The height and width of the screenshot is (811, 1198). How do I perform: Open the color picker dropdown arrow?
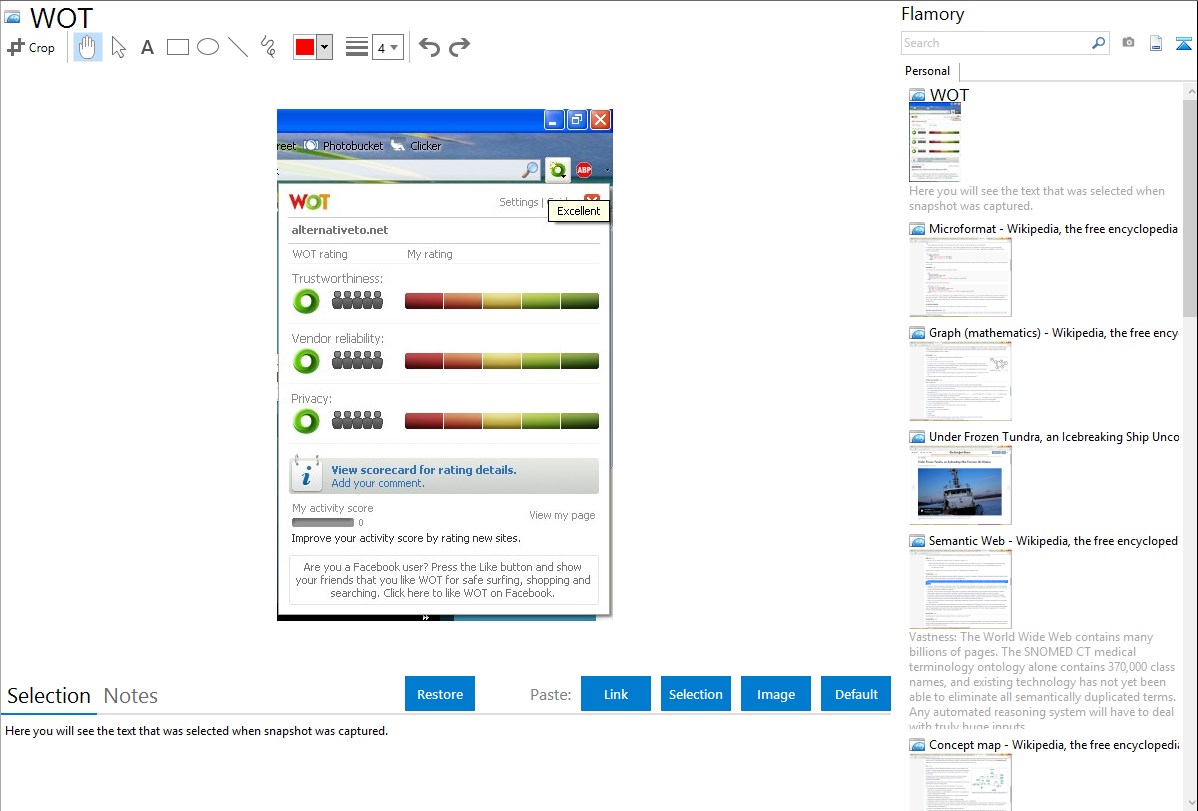324,47
